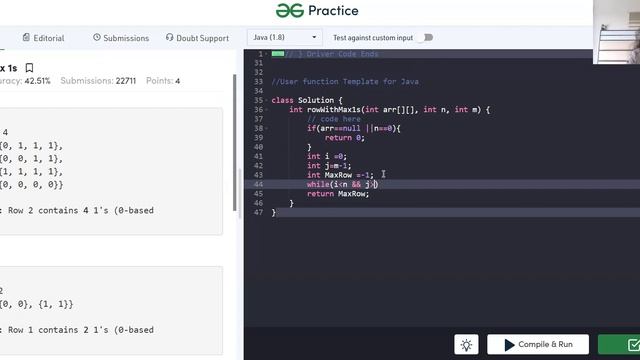Toggle Test against custom input switch
The height and width of the screenshot is (360, 640).
(427, 38)
